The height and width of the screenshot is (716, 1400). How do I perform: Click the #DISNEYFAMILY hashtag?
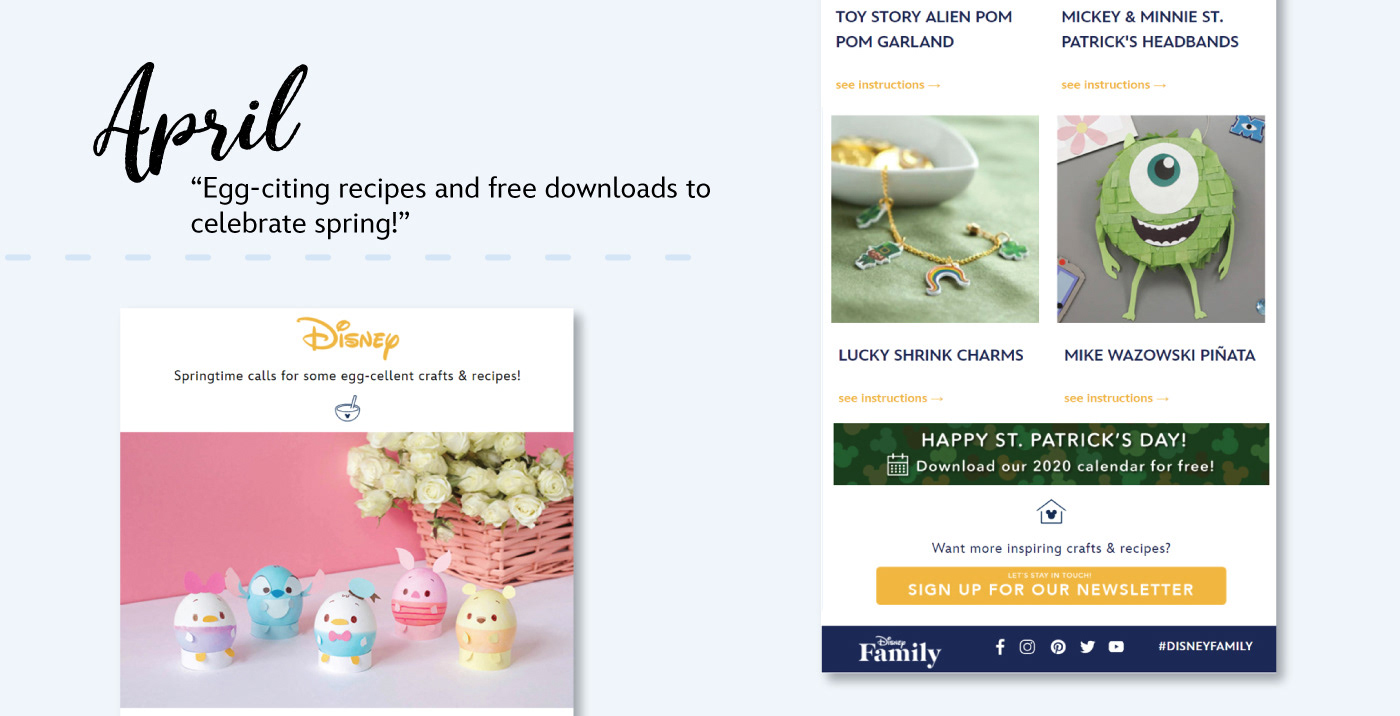(x=1205, y=646)
